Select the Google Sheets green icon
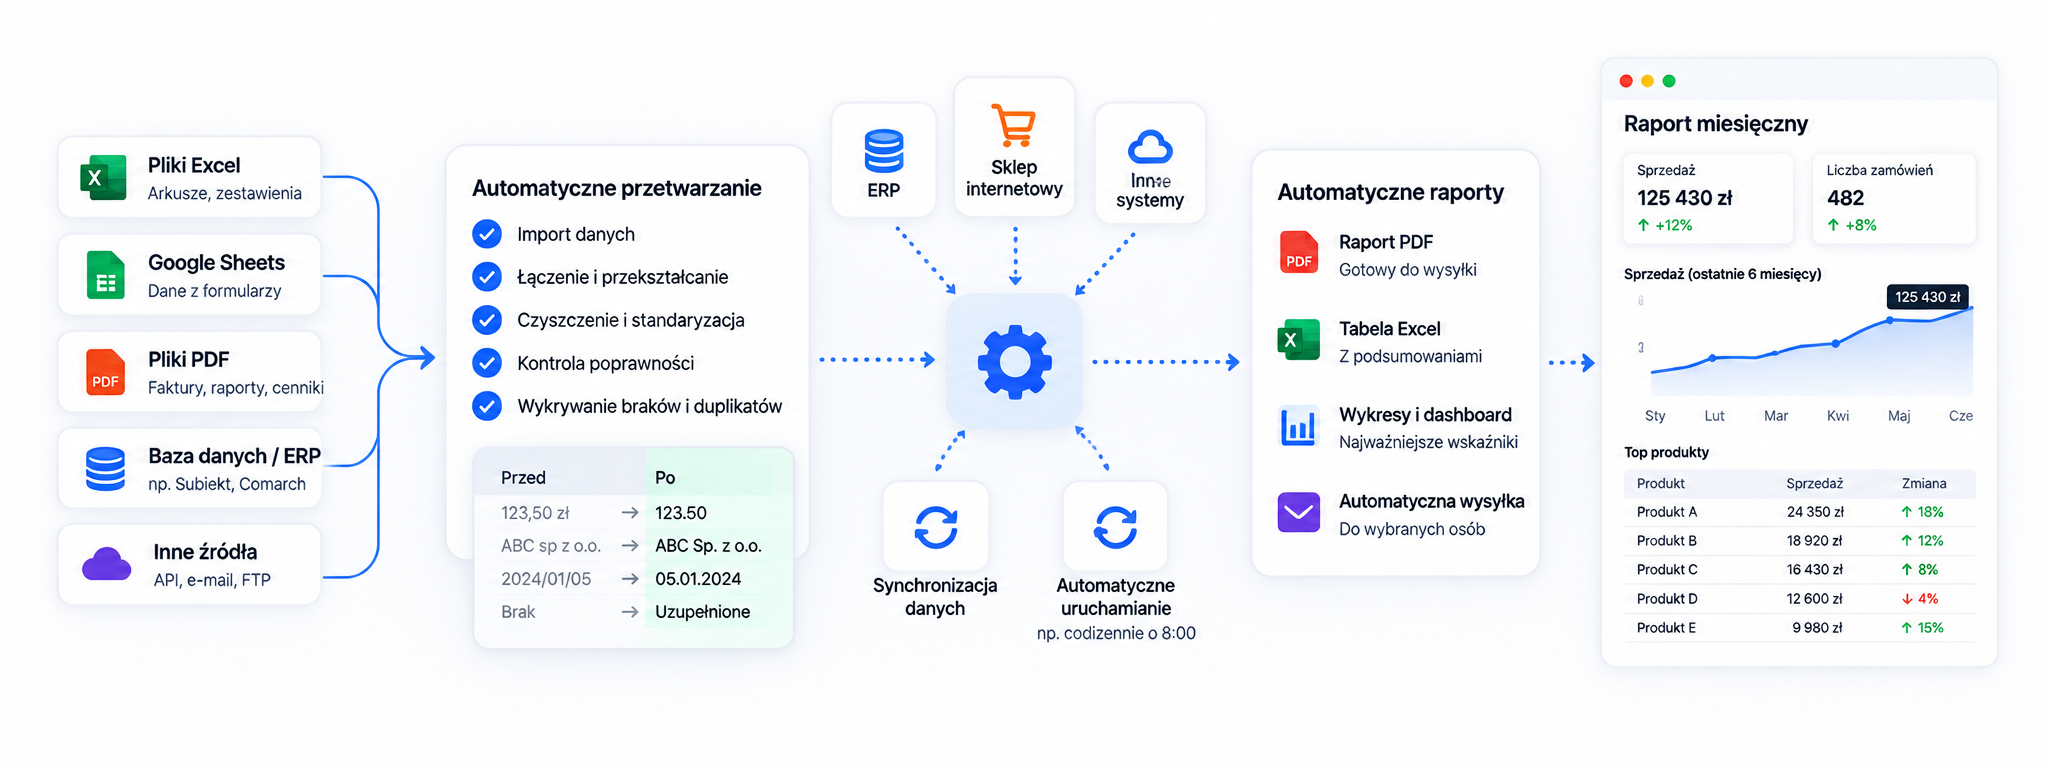This screenshot has width=2048, height=768. [105, 275]
